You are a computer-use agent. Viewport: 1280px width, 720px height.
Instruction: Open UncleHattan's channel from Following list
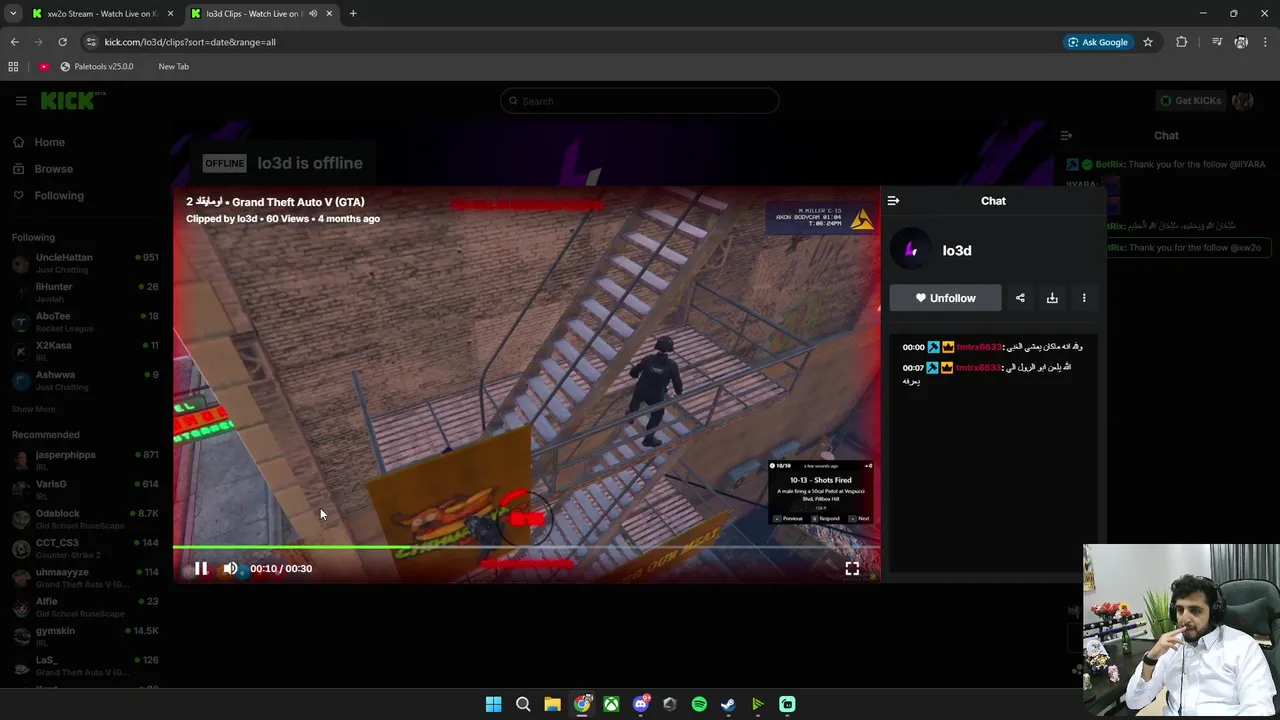tap(85, 263)
